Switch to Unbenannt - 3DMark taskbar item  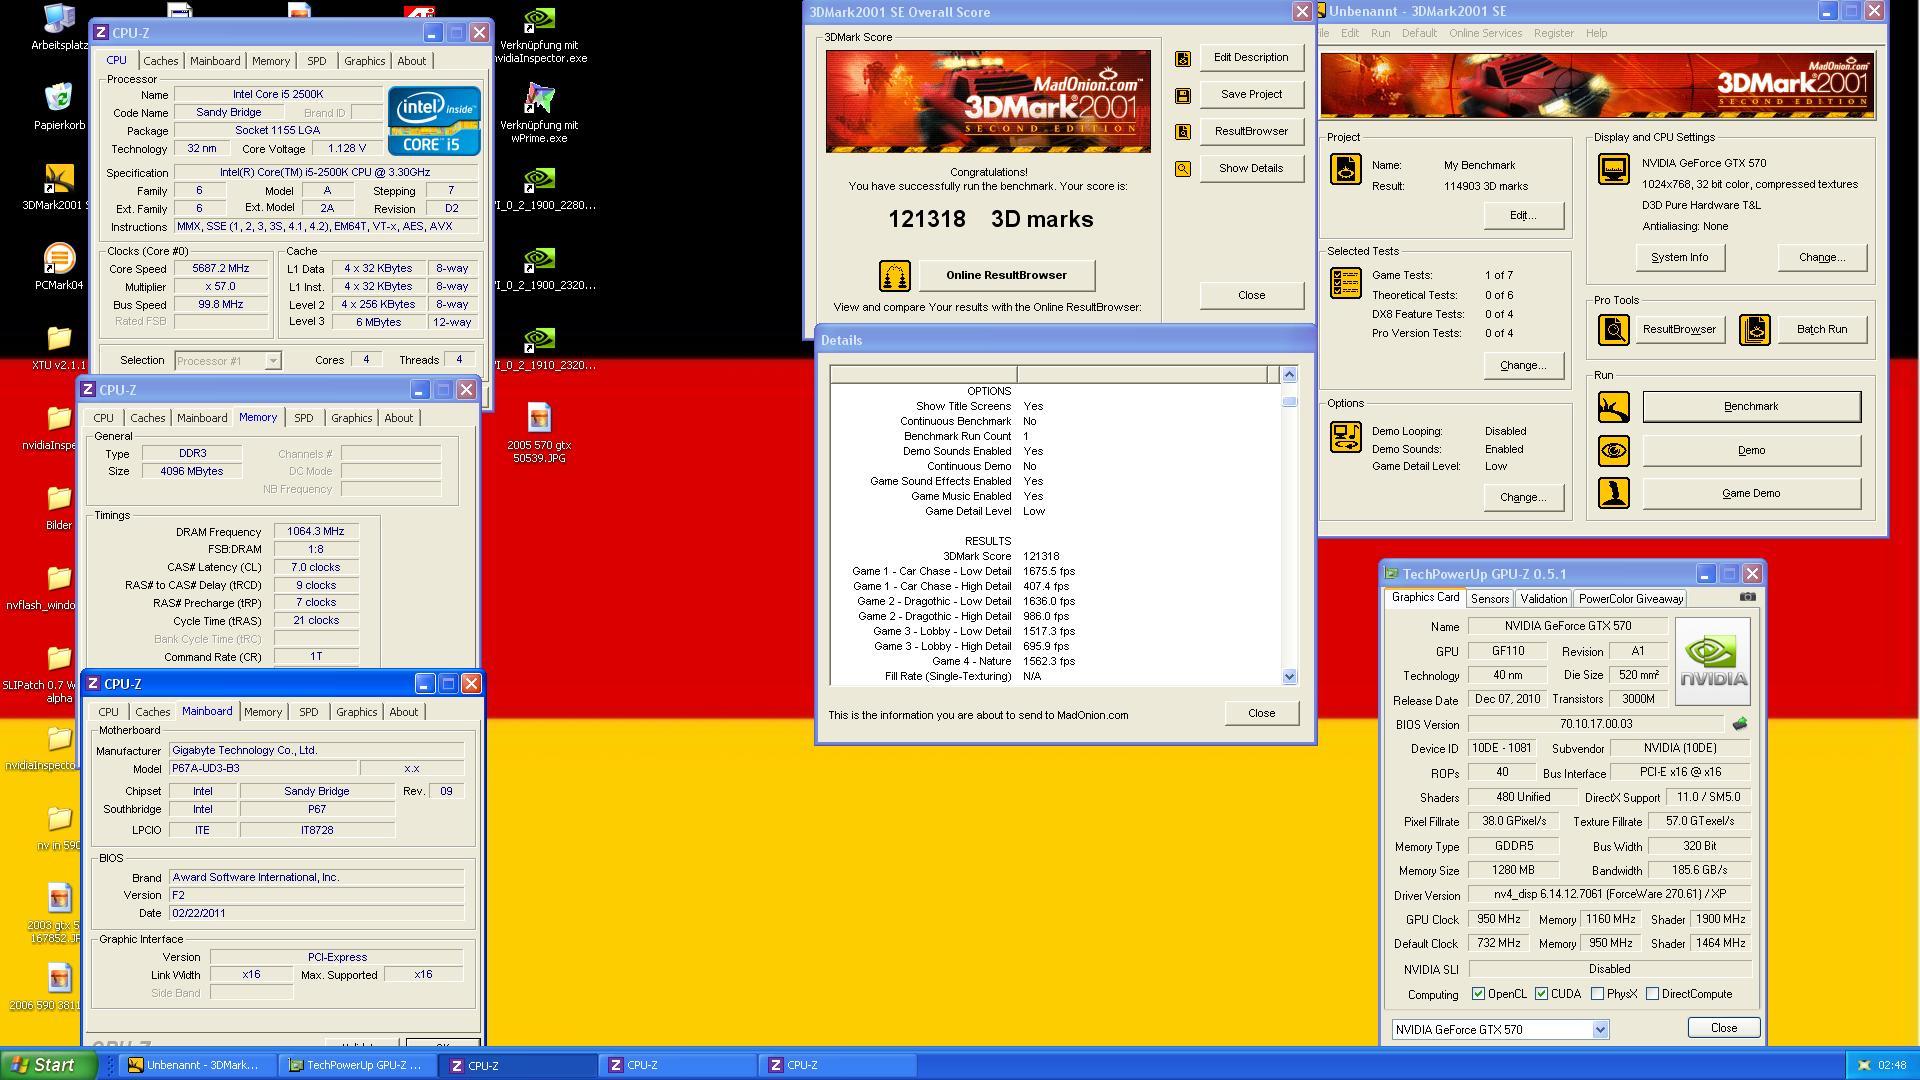pyautogui.click(x=198, y=1065)
